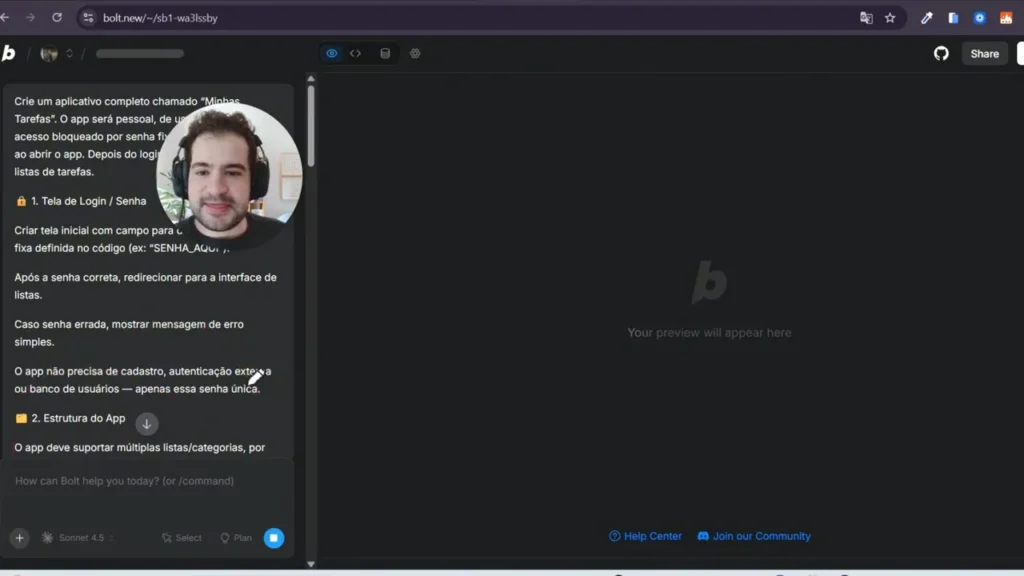The width and height of the screenshot is (1024, 576).
Task: Bookmark the page with the star icon
Action: click(x=890, y=17)
